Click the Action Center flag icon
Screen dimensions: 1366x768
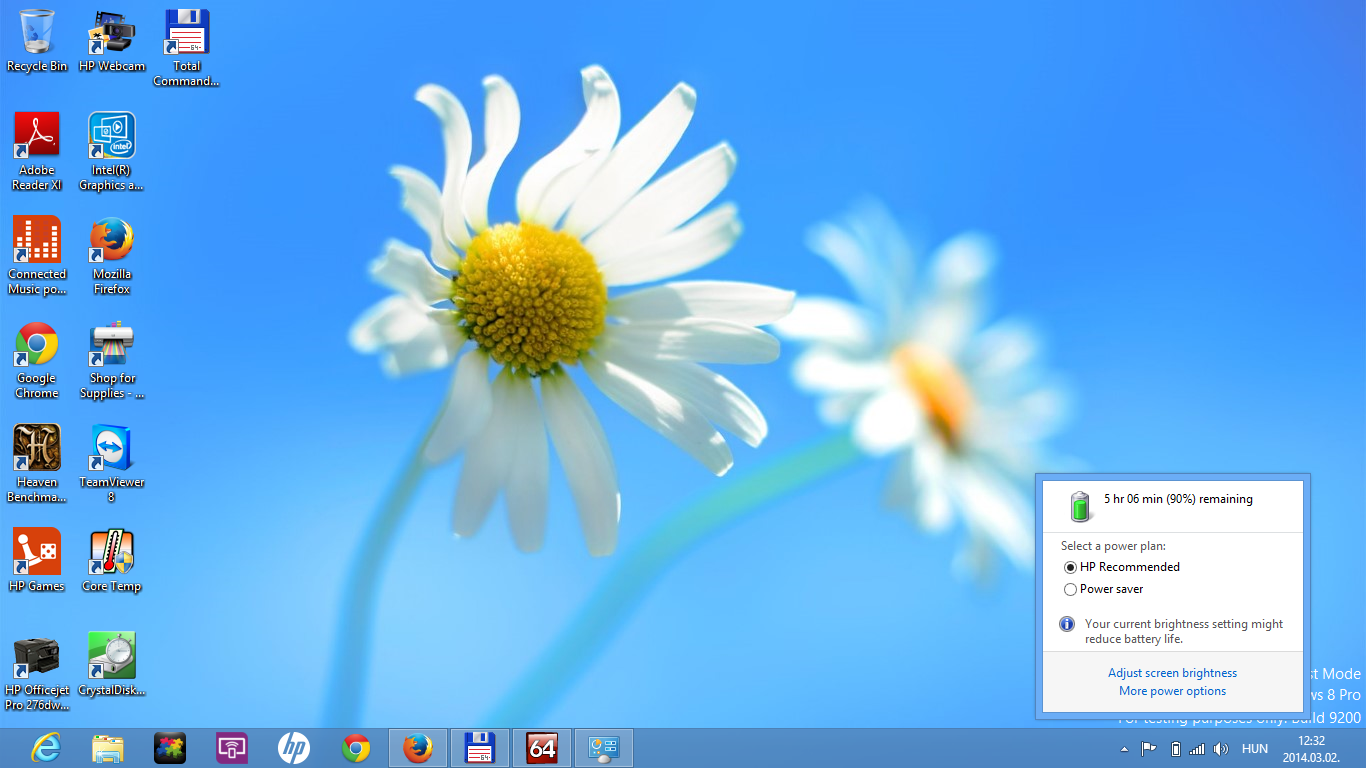(1149, 749)
